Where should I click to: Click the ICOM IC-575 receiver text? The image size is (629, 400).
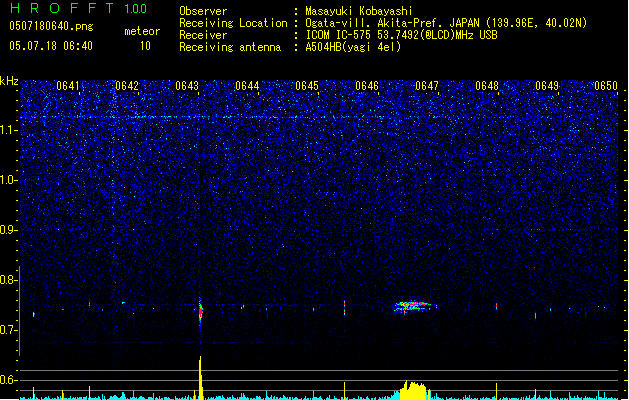pos(402,35)
